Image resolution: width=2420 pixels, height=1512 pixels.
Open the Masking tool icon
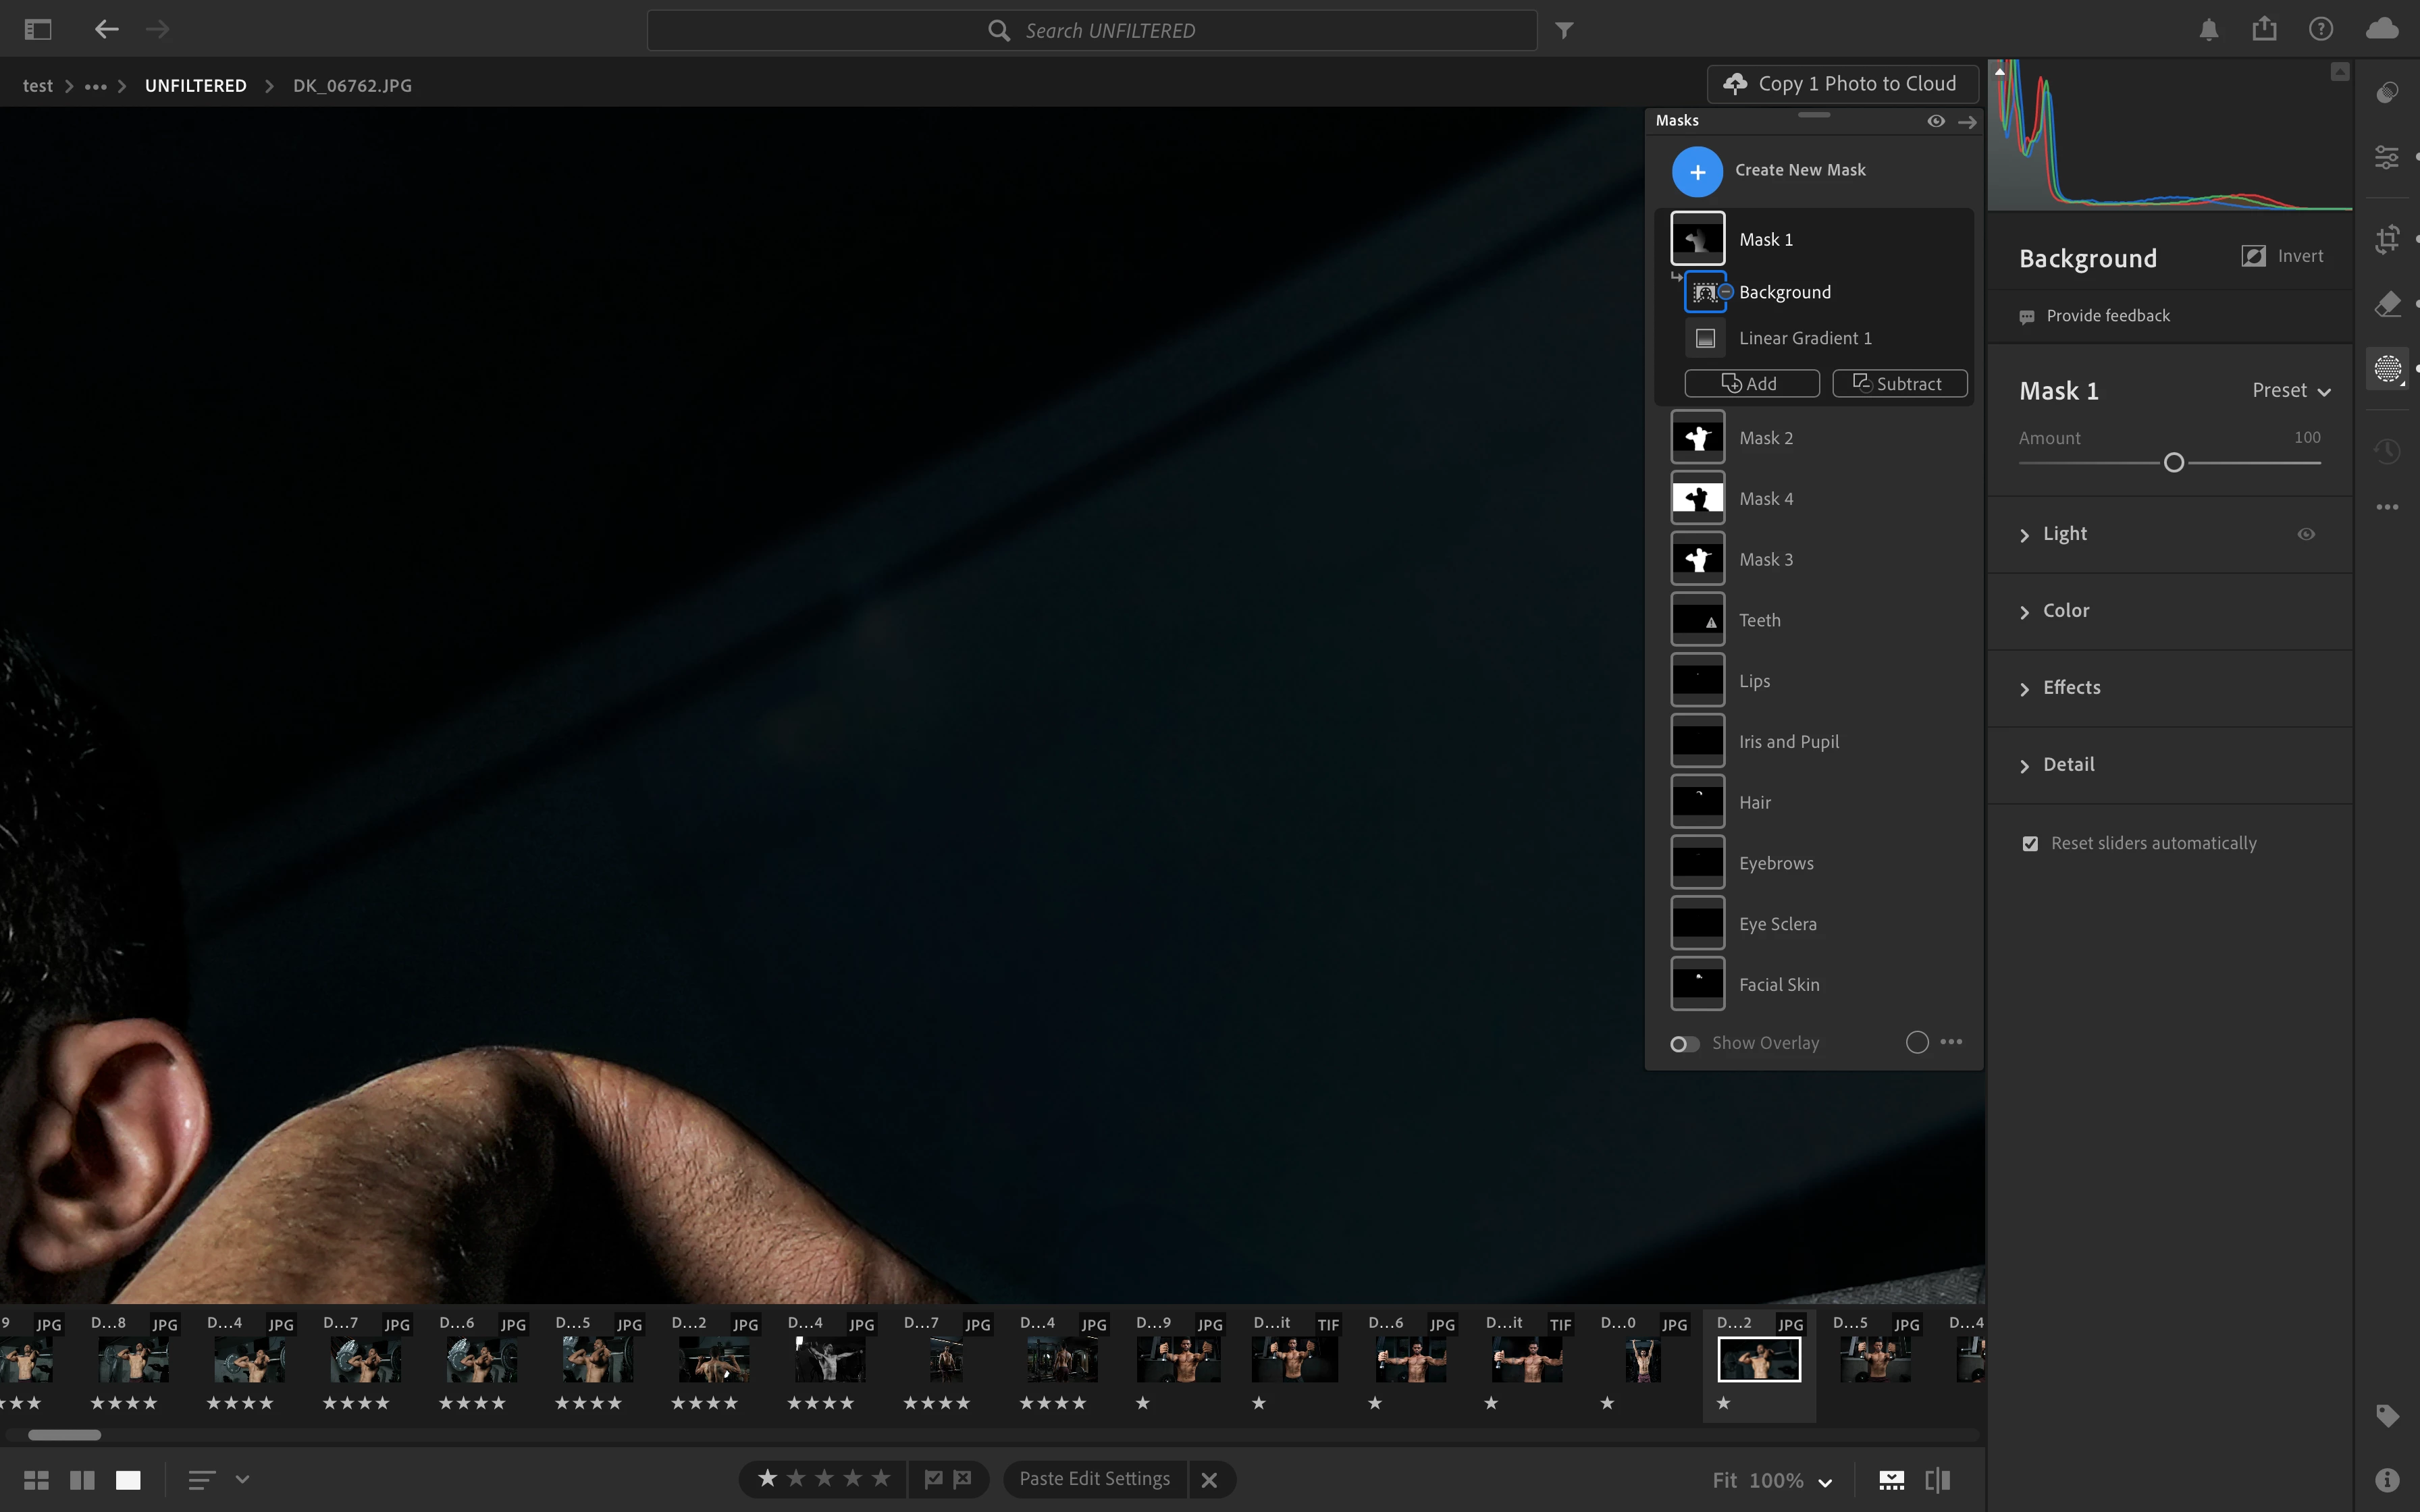point(2387,369)
